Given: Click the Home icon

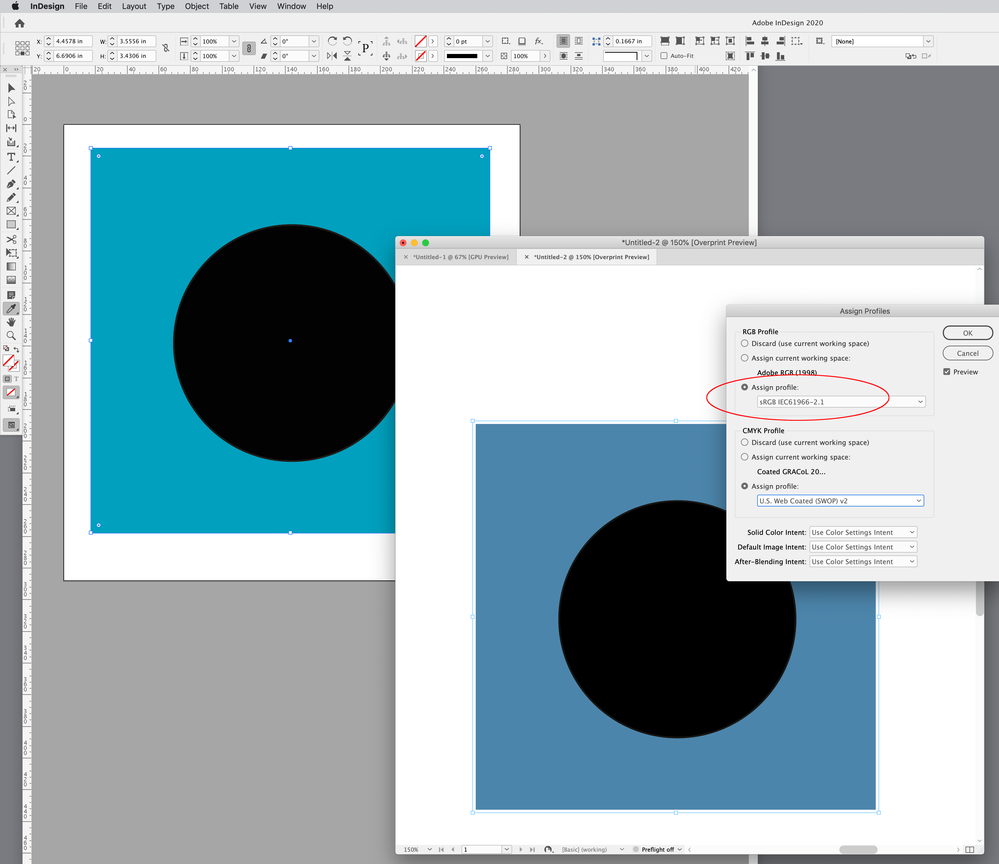Looking at the screenshot, I should pyautogui.click(x=19, y=23).
